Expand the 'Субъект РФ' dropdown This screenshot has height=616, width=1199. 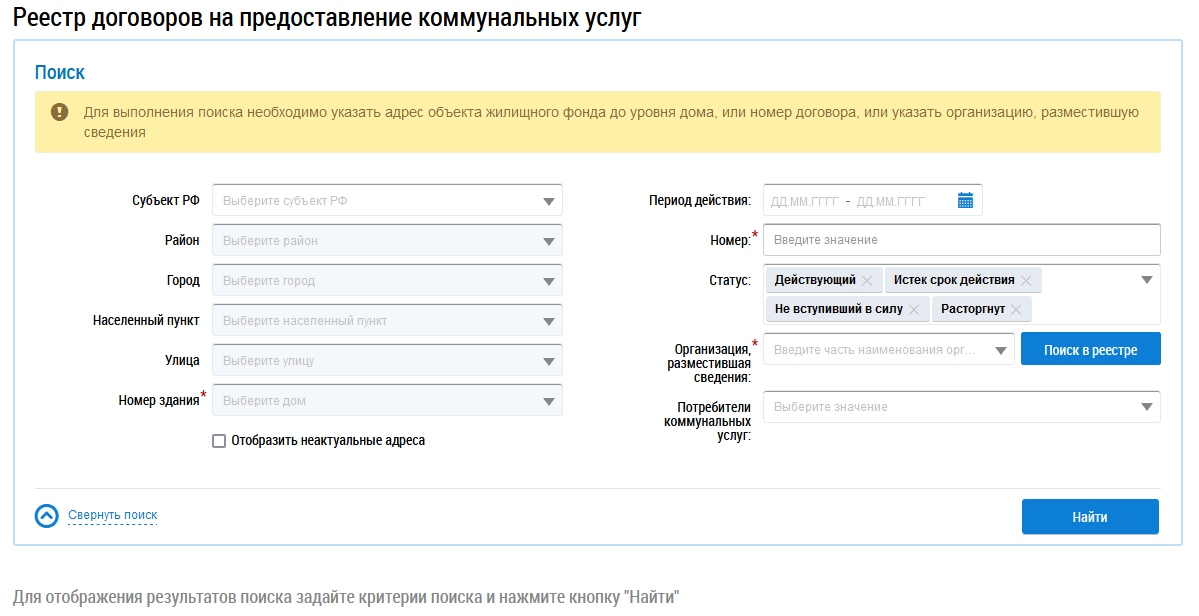pyautogui.click(x=548, y=201)
